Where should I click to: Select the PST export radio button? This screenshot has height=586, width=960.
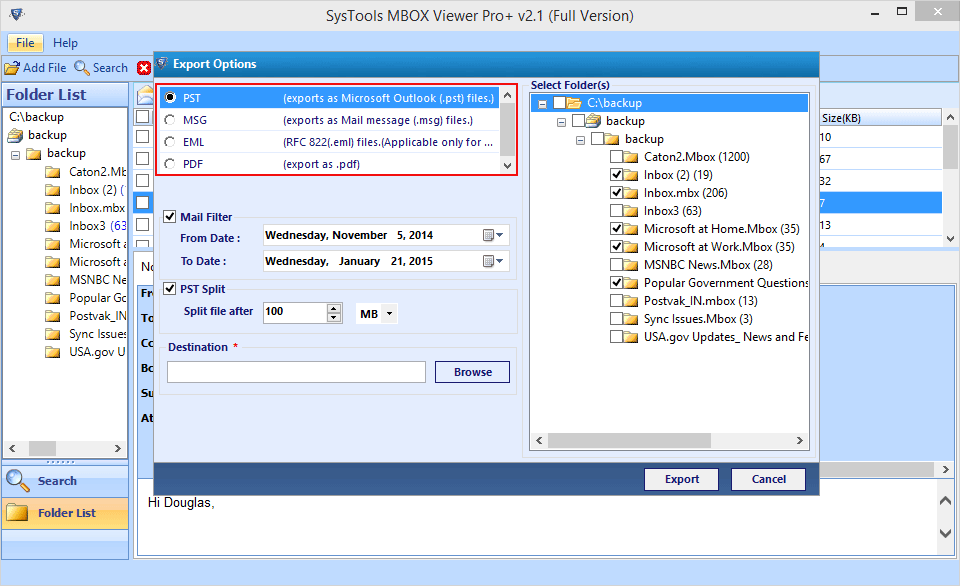tap(170, 98)
